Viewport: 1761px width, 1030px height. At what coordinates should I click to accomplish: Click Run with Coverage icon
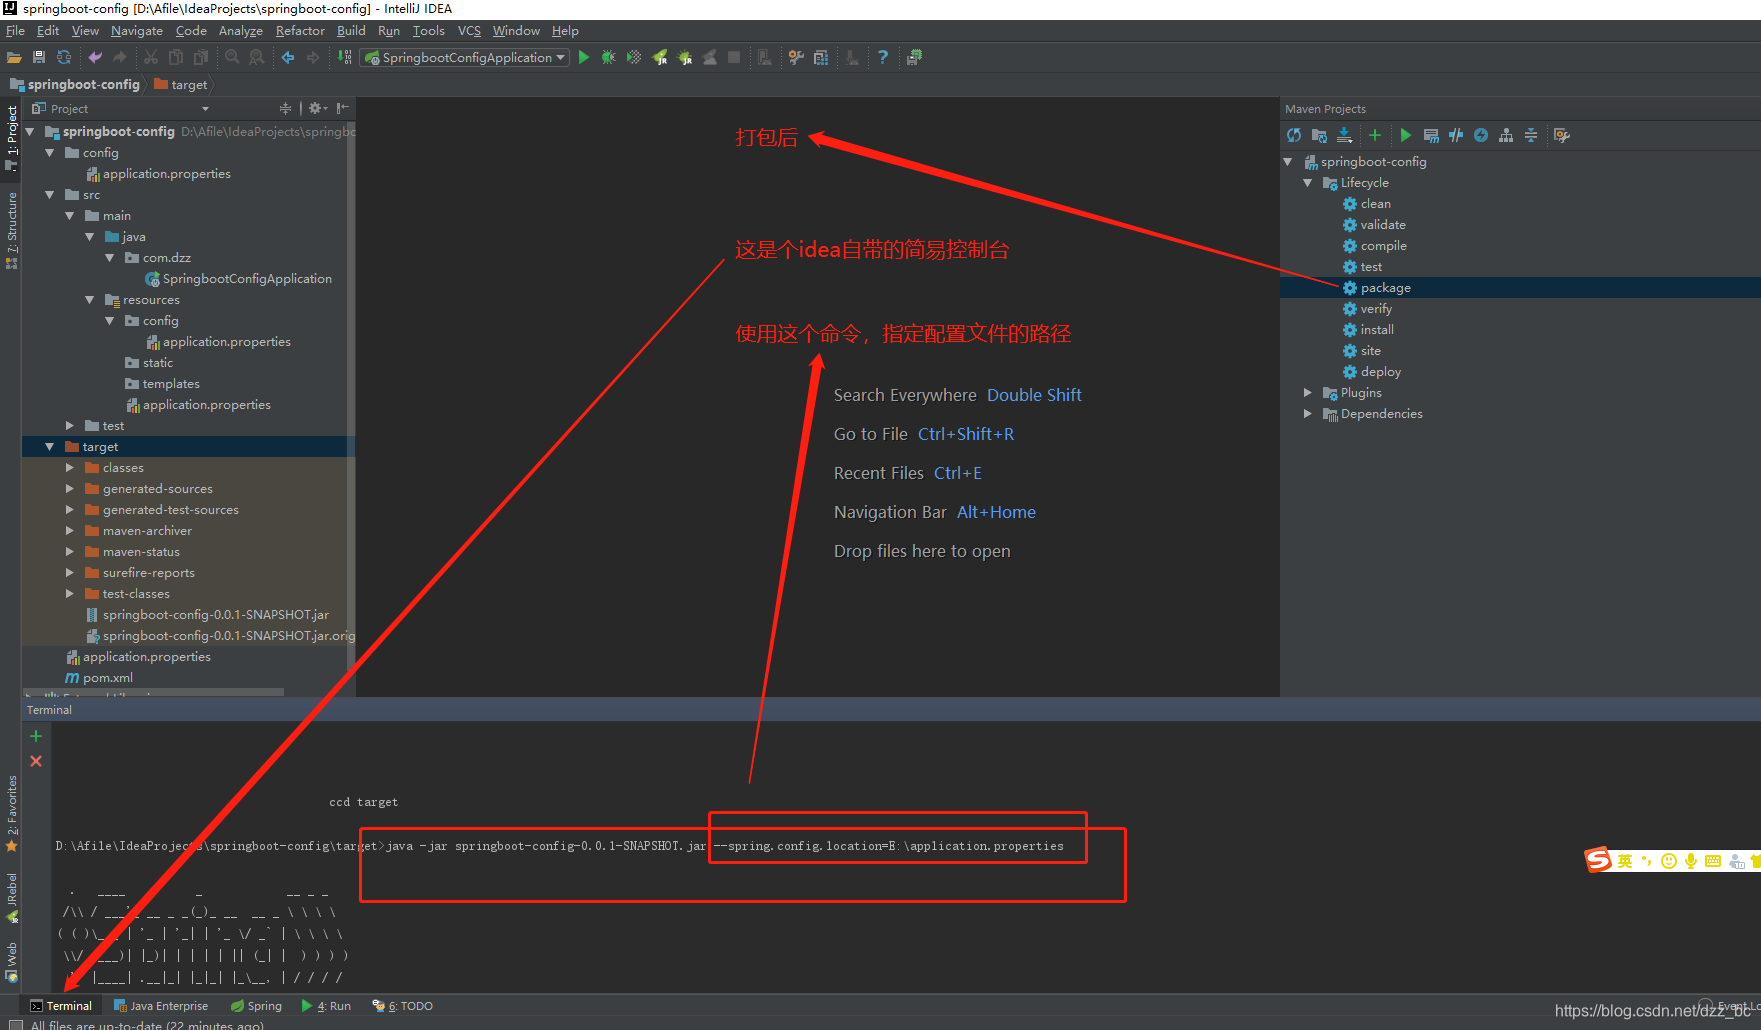[x=634, y=58]
